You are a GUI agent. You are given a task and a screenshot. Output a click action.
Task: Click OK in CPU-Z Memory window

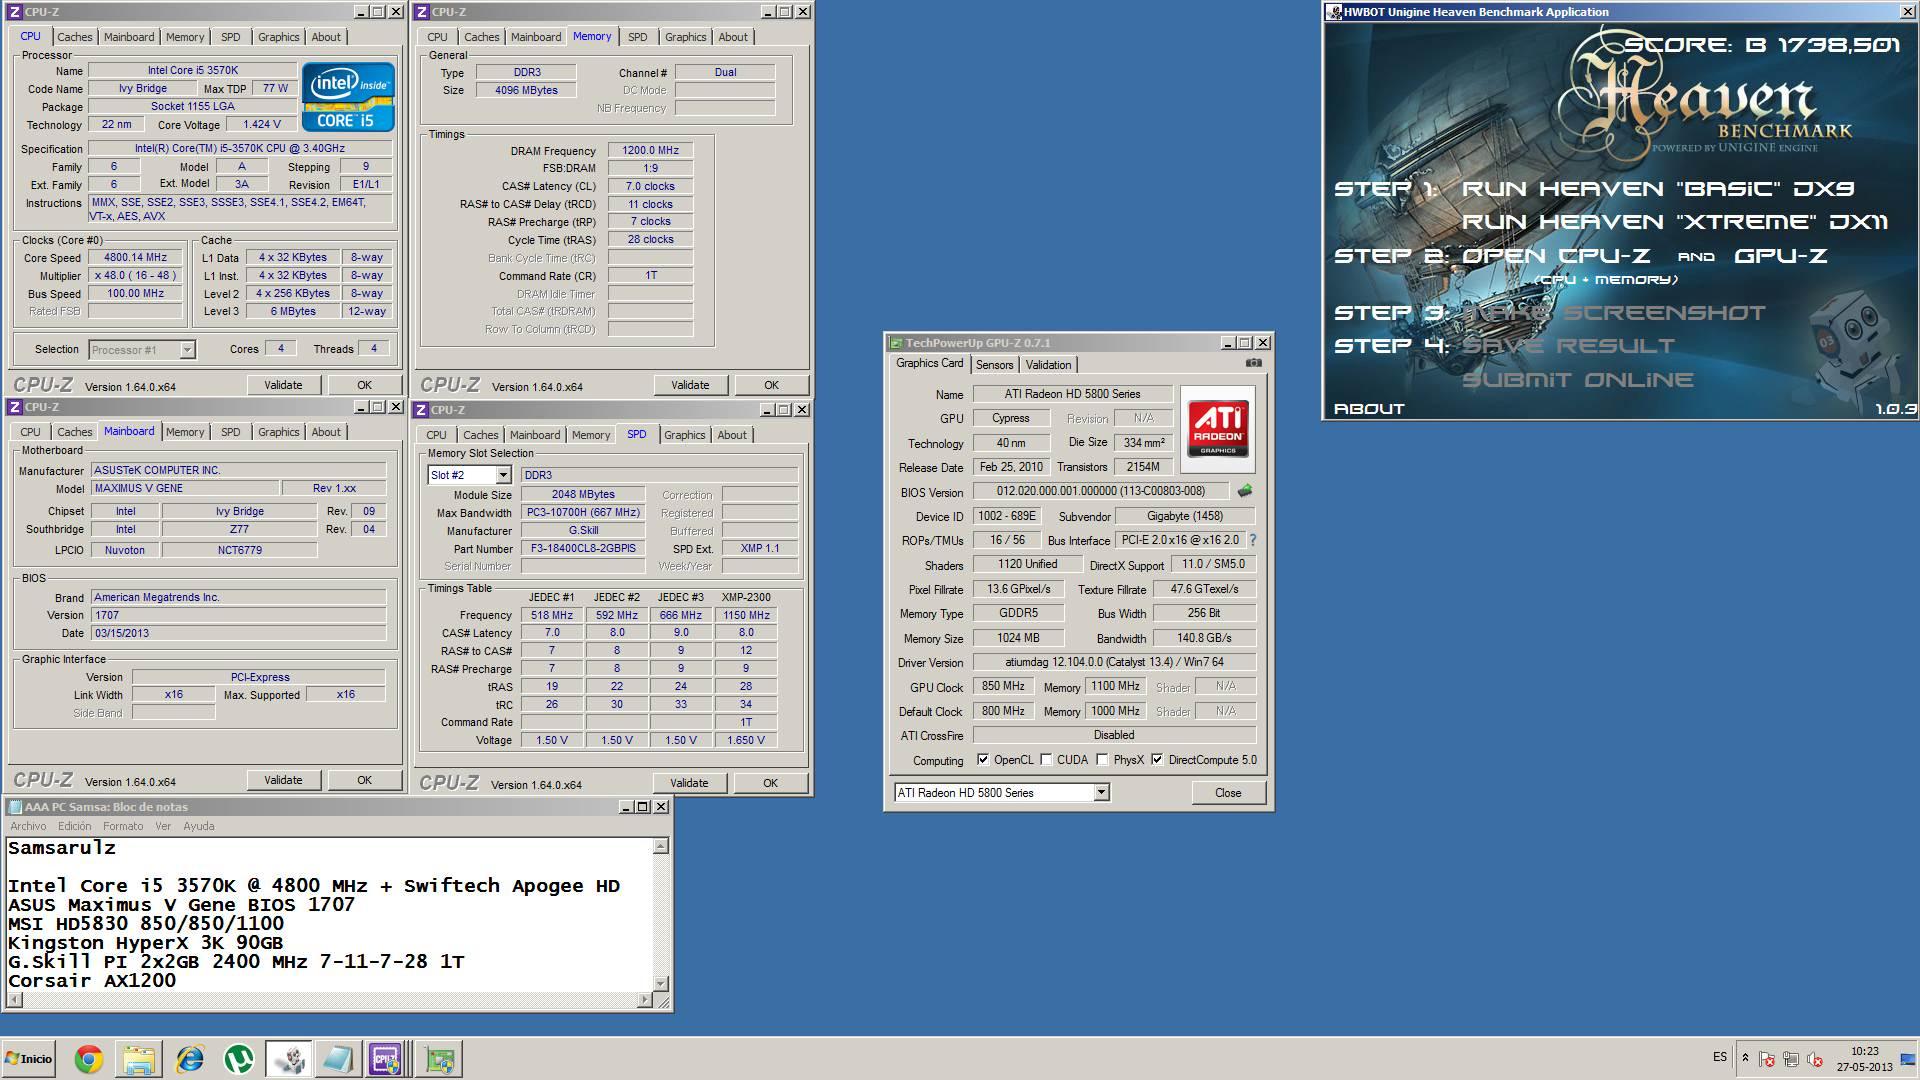pos(771,385)
